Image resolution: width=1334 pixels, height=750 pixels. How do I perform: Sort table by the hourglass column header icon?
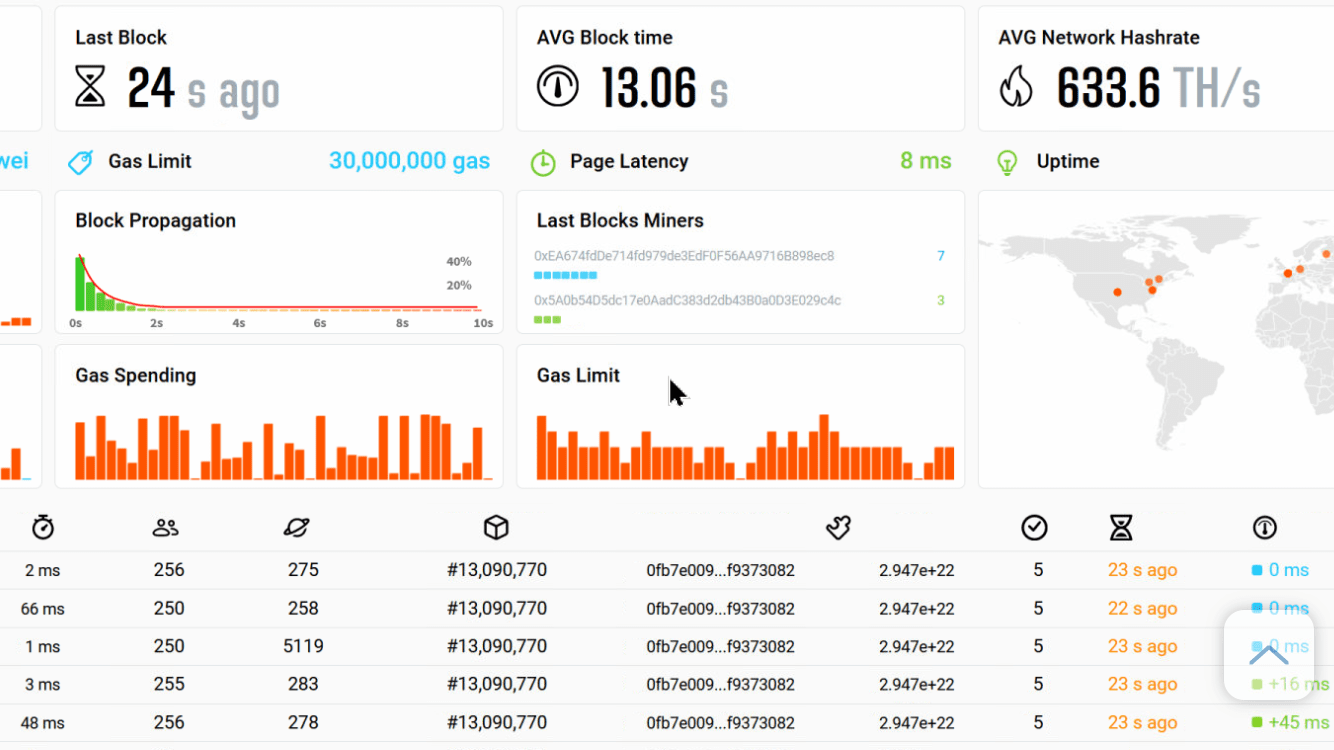pos(1122,527)
